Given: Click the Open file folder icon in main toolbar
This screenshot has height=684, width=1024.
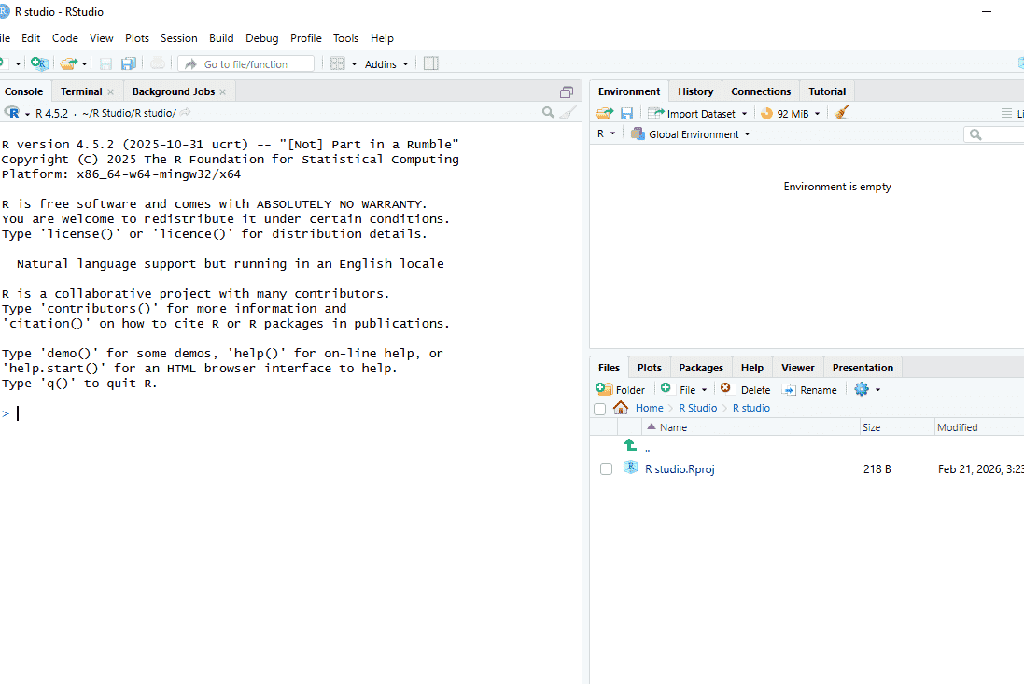Looking at the screenshot, I should [x=68, y=63].
